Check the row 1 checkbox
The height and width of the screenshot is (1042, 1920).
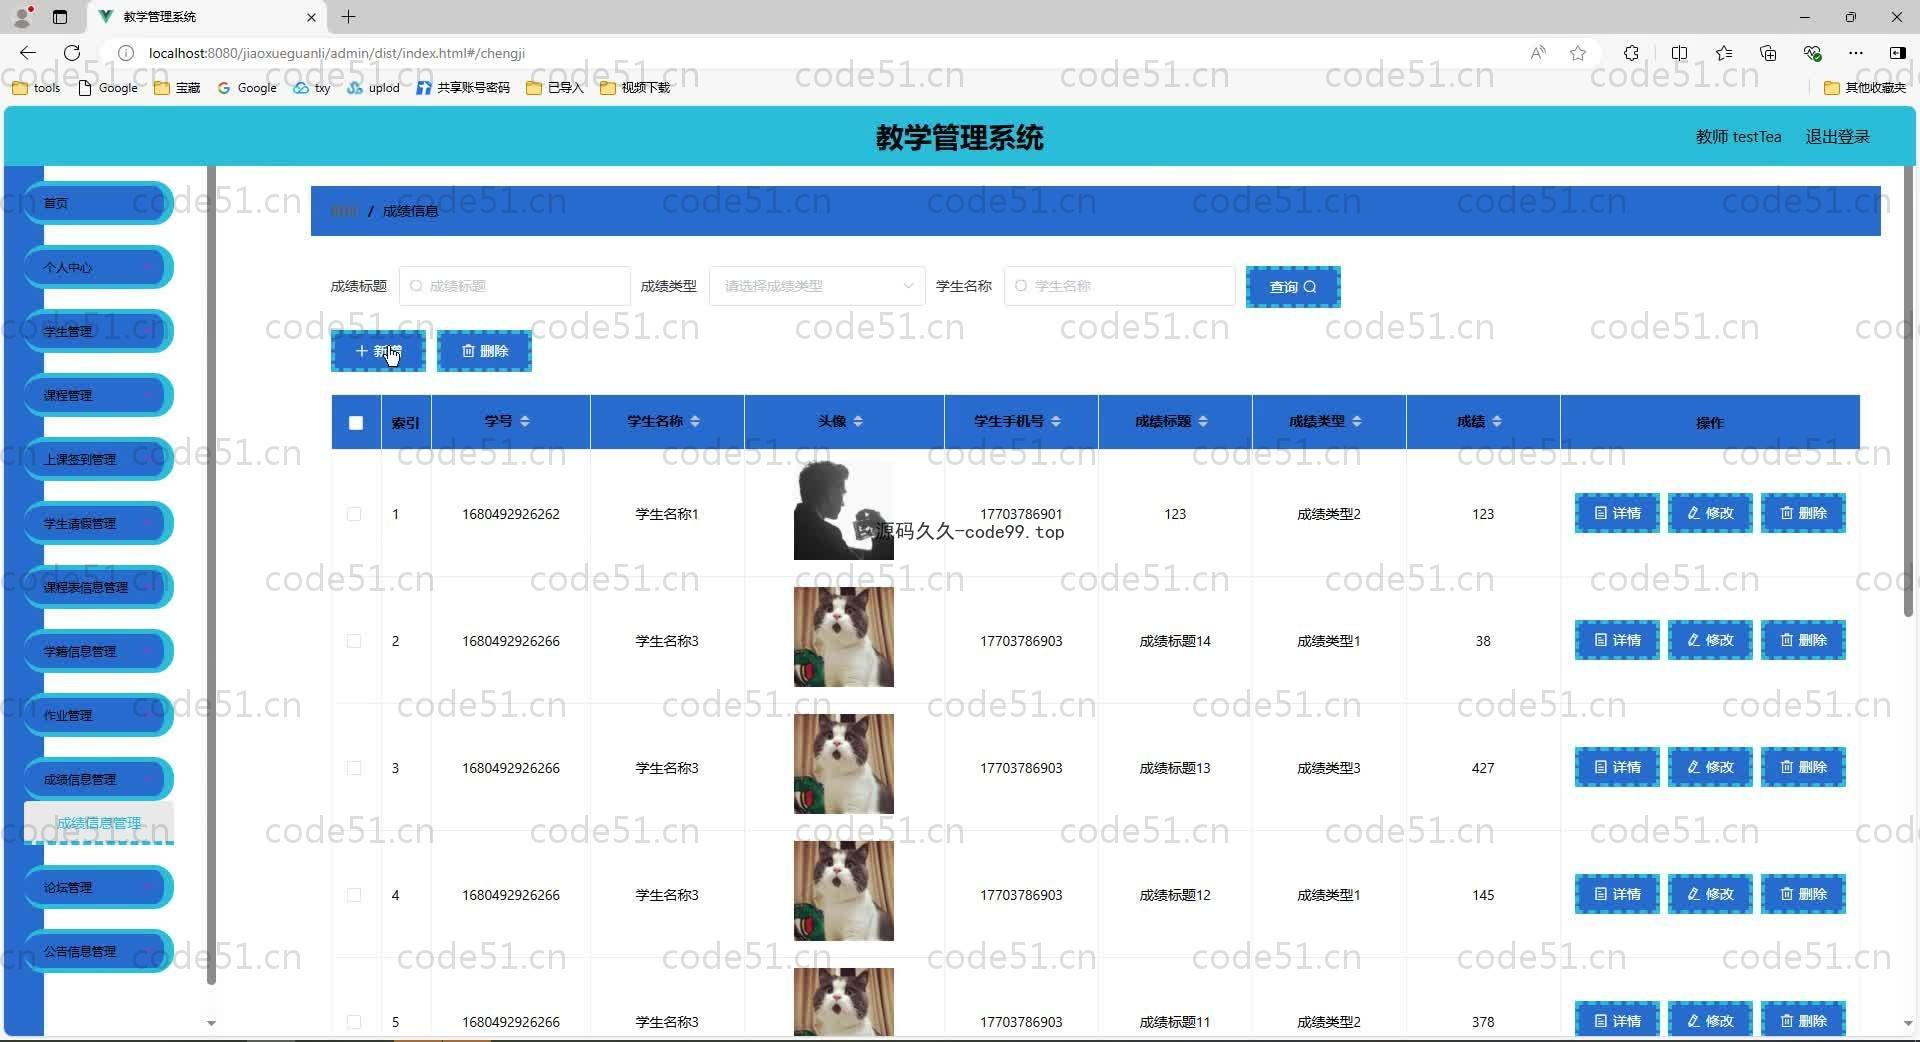click(354, 514)
